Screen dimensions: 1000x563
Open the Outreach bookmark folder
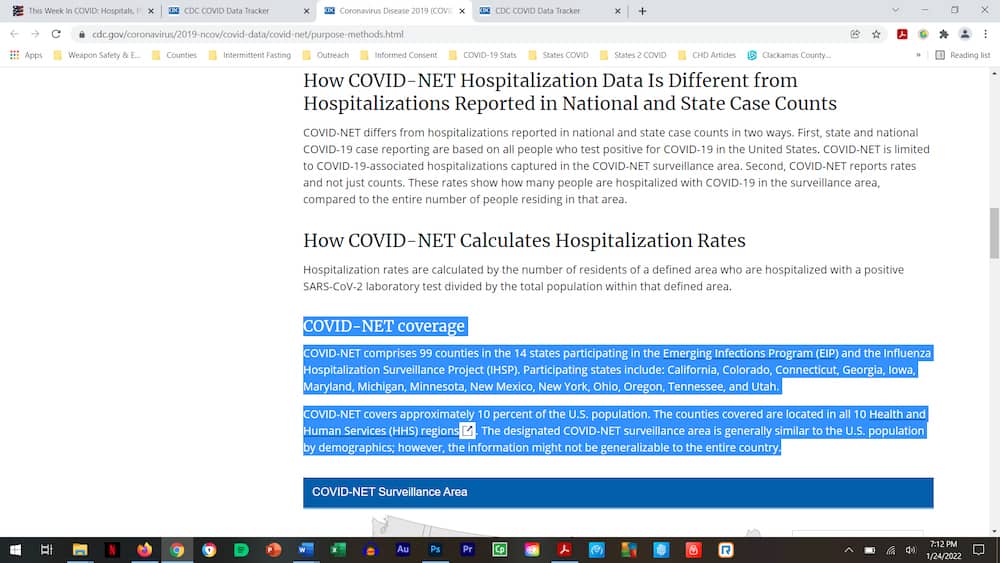(326, 55)
